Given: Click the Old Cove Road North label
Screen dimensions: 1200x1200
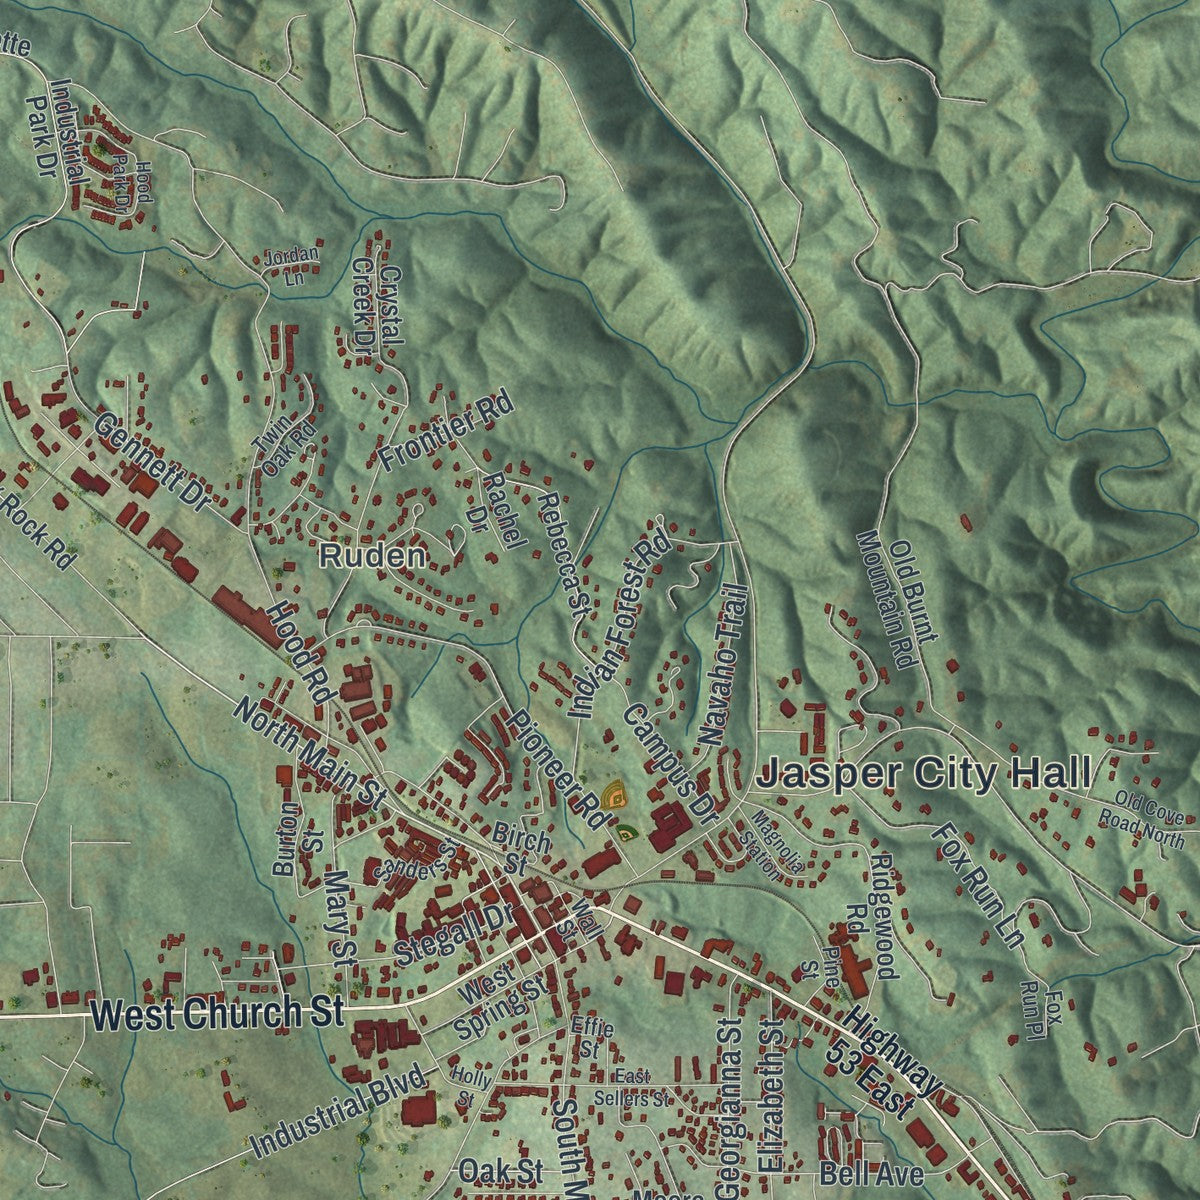Looking at the screenshot, I should (x=1142, y=819).
